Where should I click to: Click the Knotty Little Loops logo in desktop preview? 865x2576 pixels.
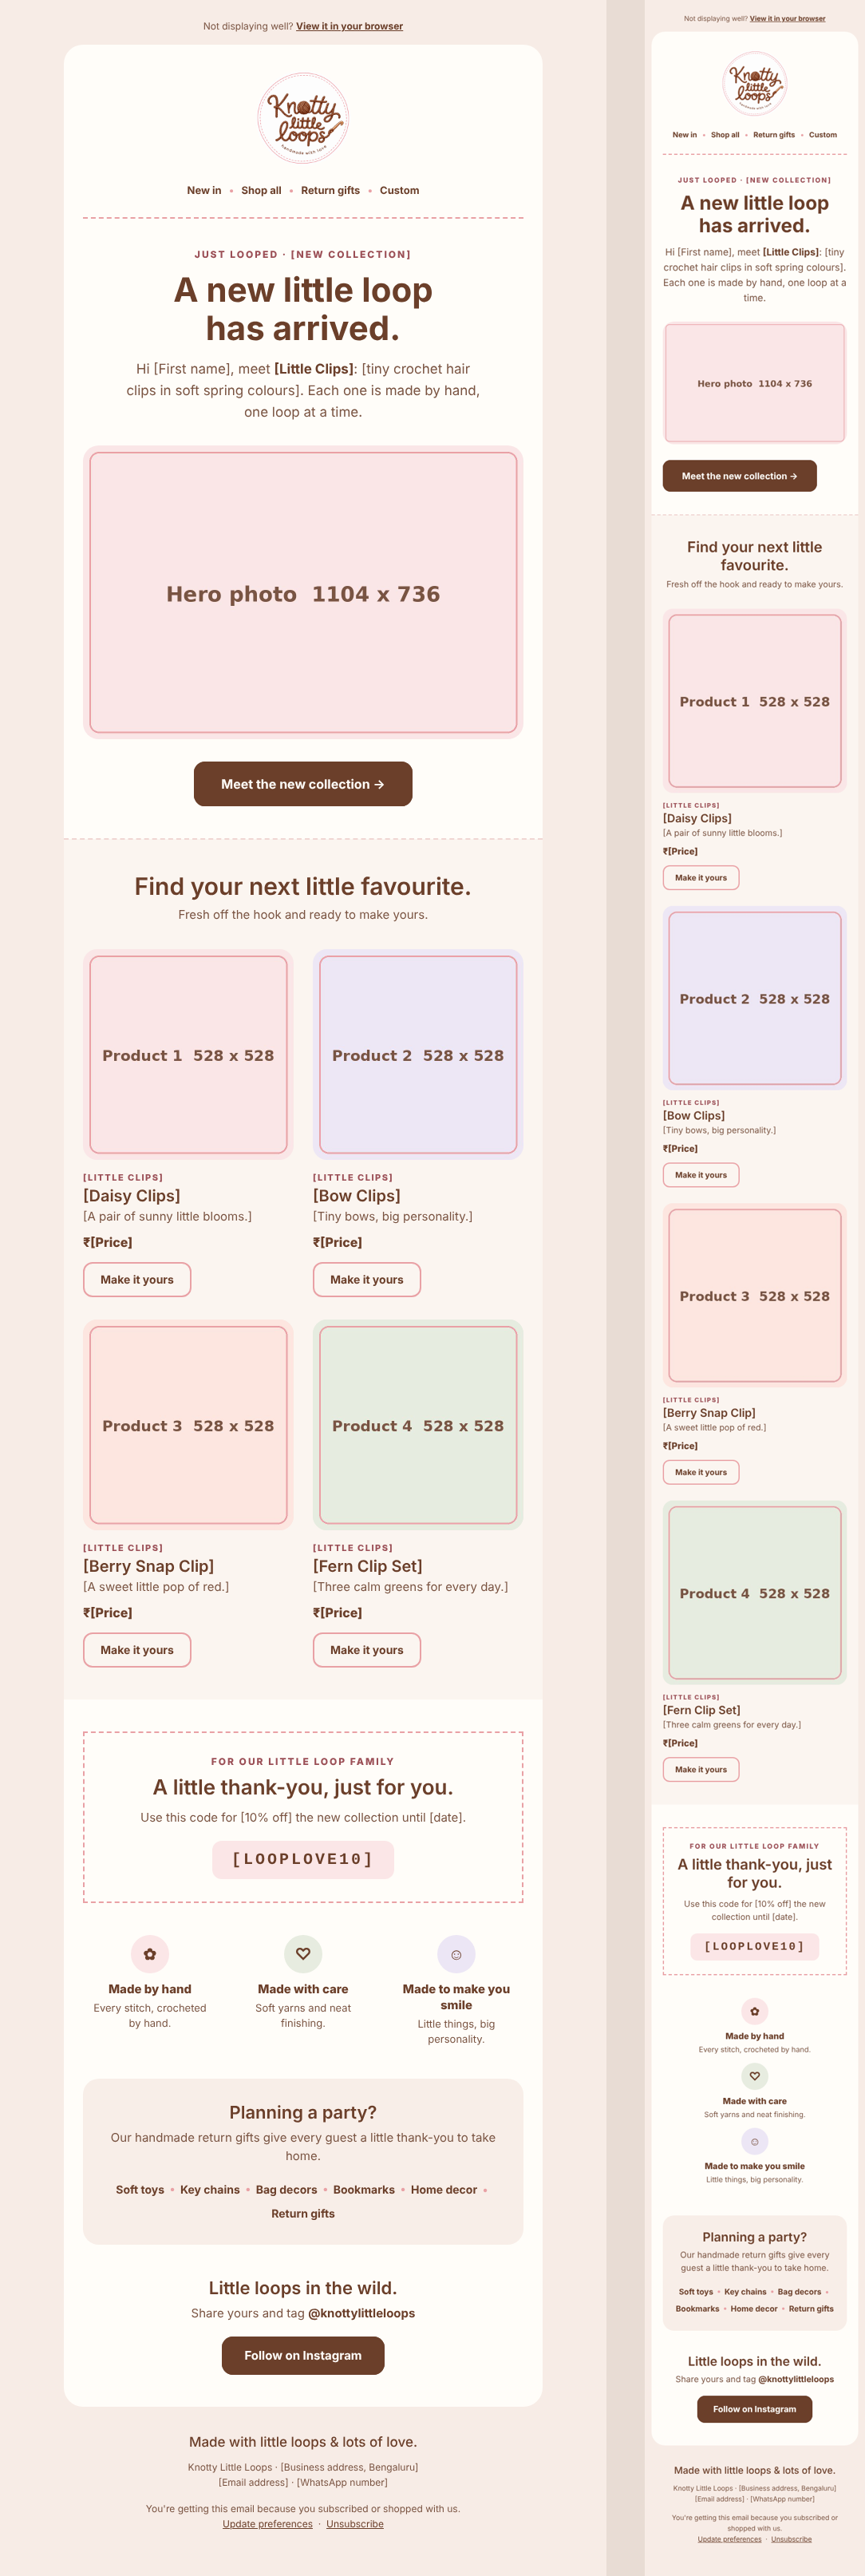pos(303,118)
